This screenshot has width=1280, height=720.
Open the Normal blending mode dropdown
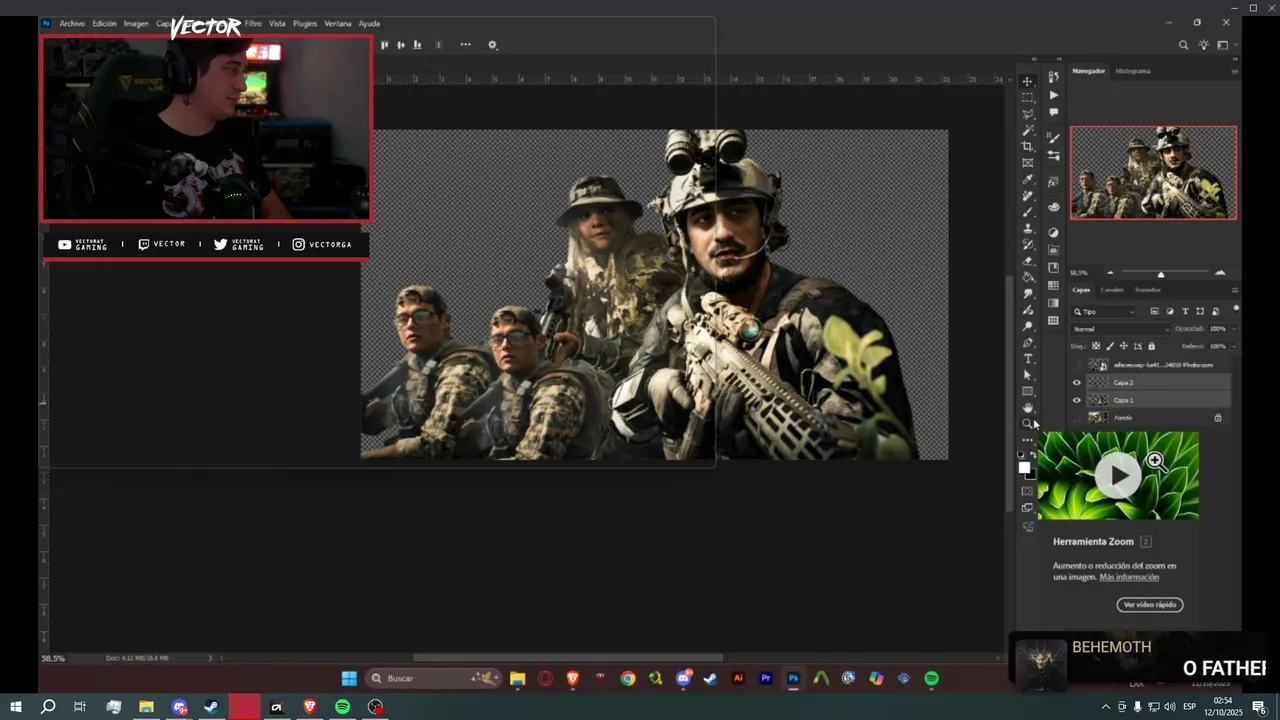[1120, 329]
